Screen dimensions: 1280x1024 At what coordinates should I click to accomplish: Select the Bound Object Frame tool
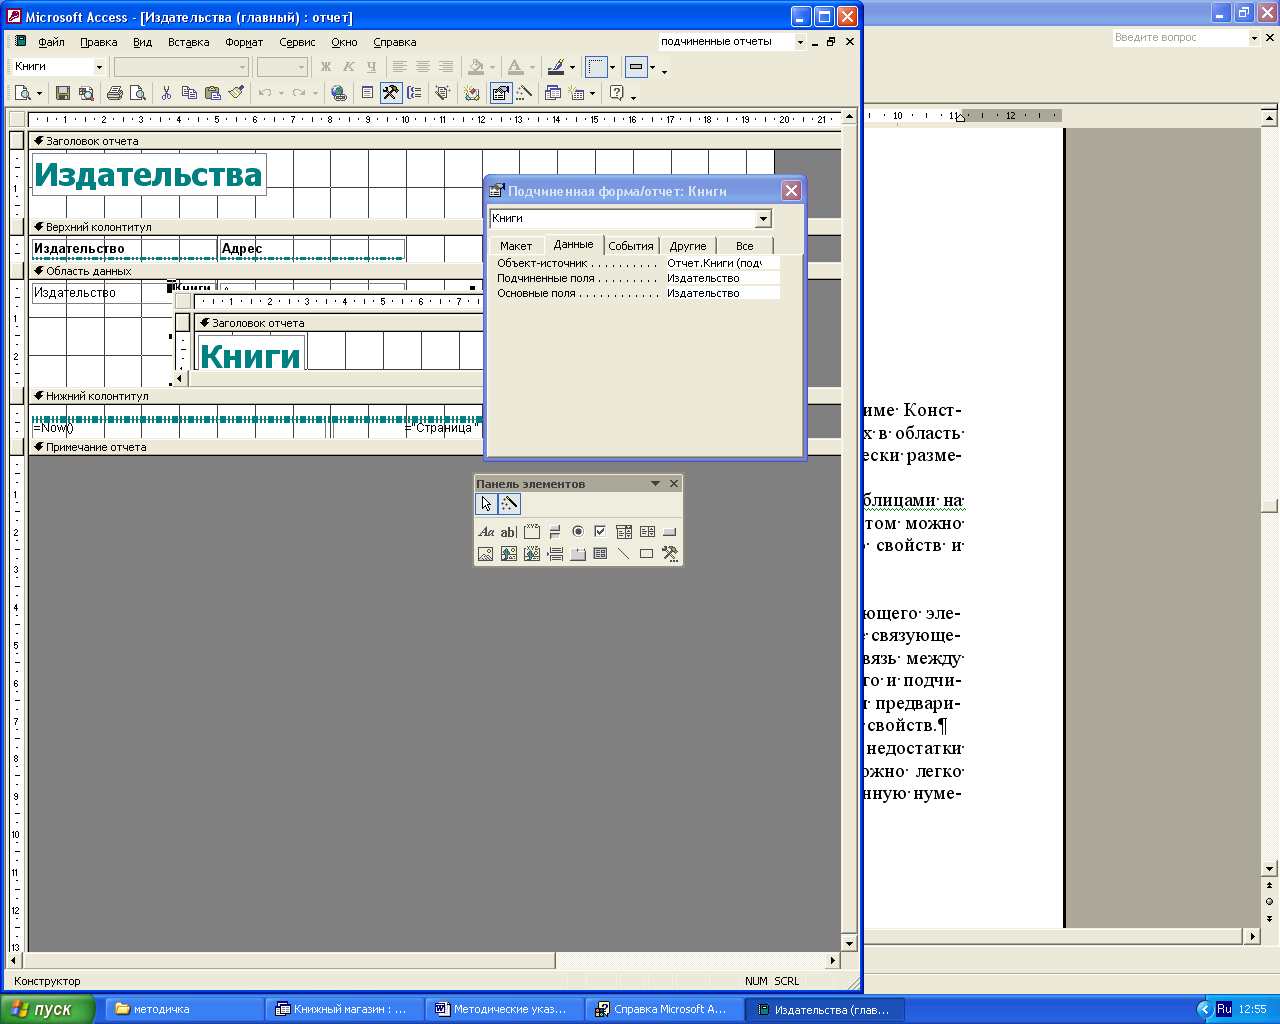tap(532, 554)
